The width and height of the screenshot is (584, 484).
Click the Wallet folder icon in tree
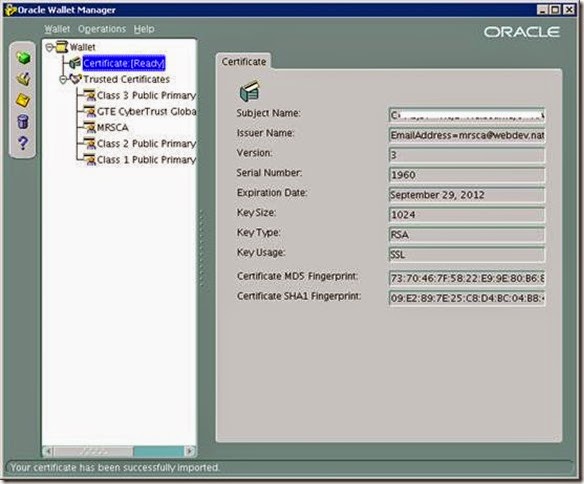62,47
